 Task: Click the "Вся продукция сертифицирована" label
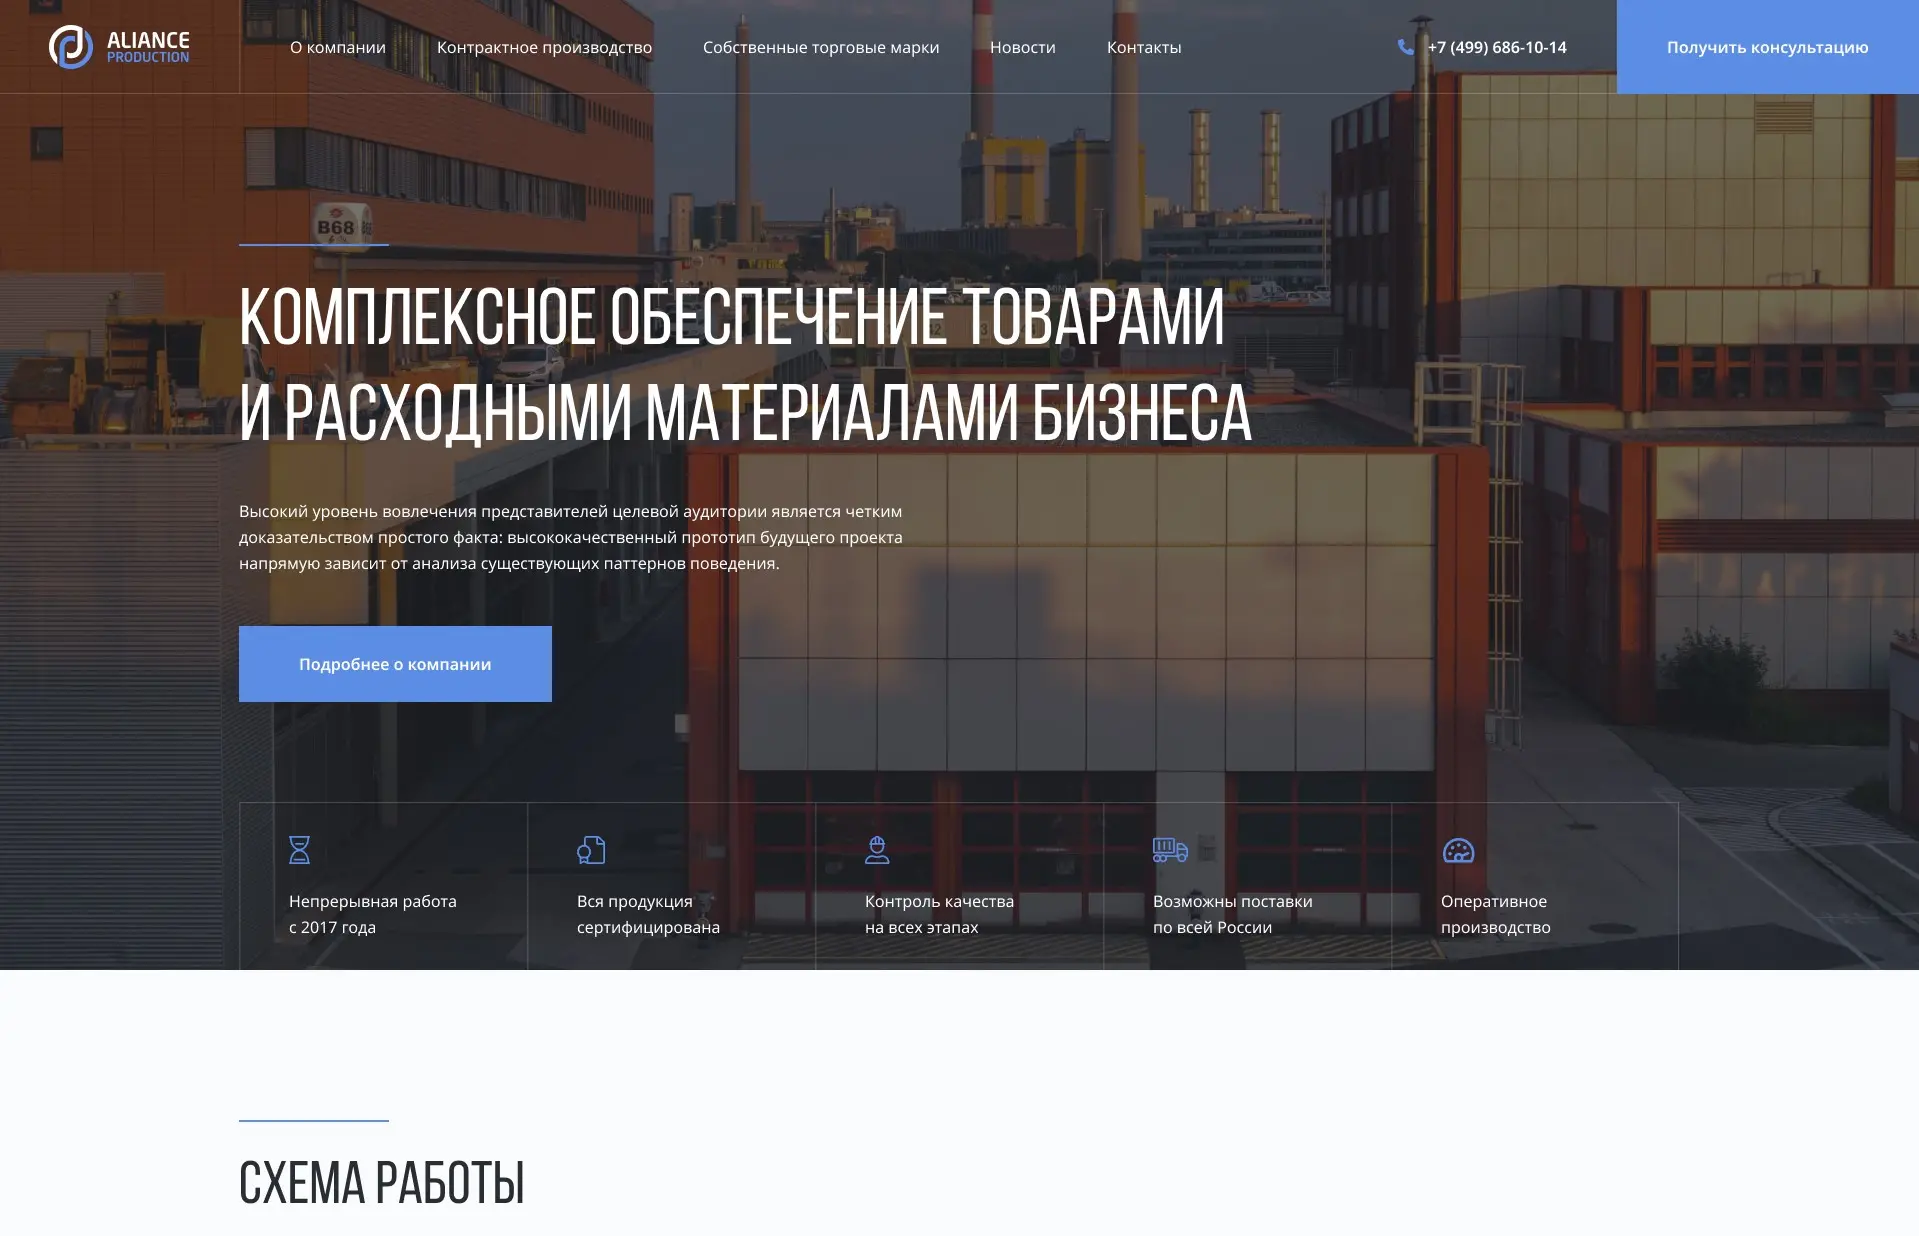(648, 914)
